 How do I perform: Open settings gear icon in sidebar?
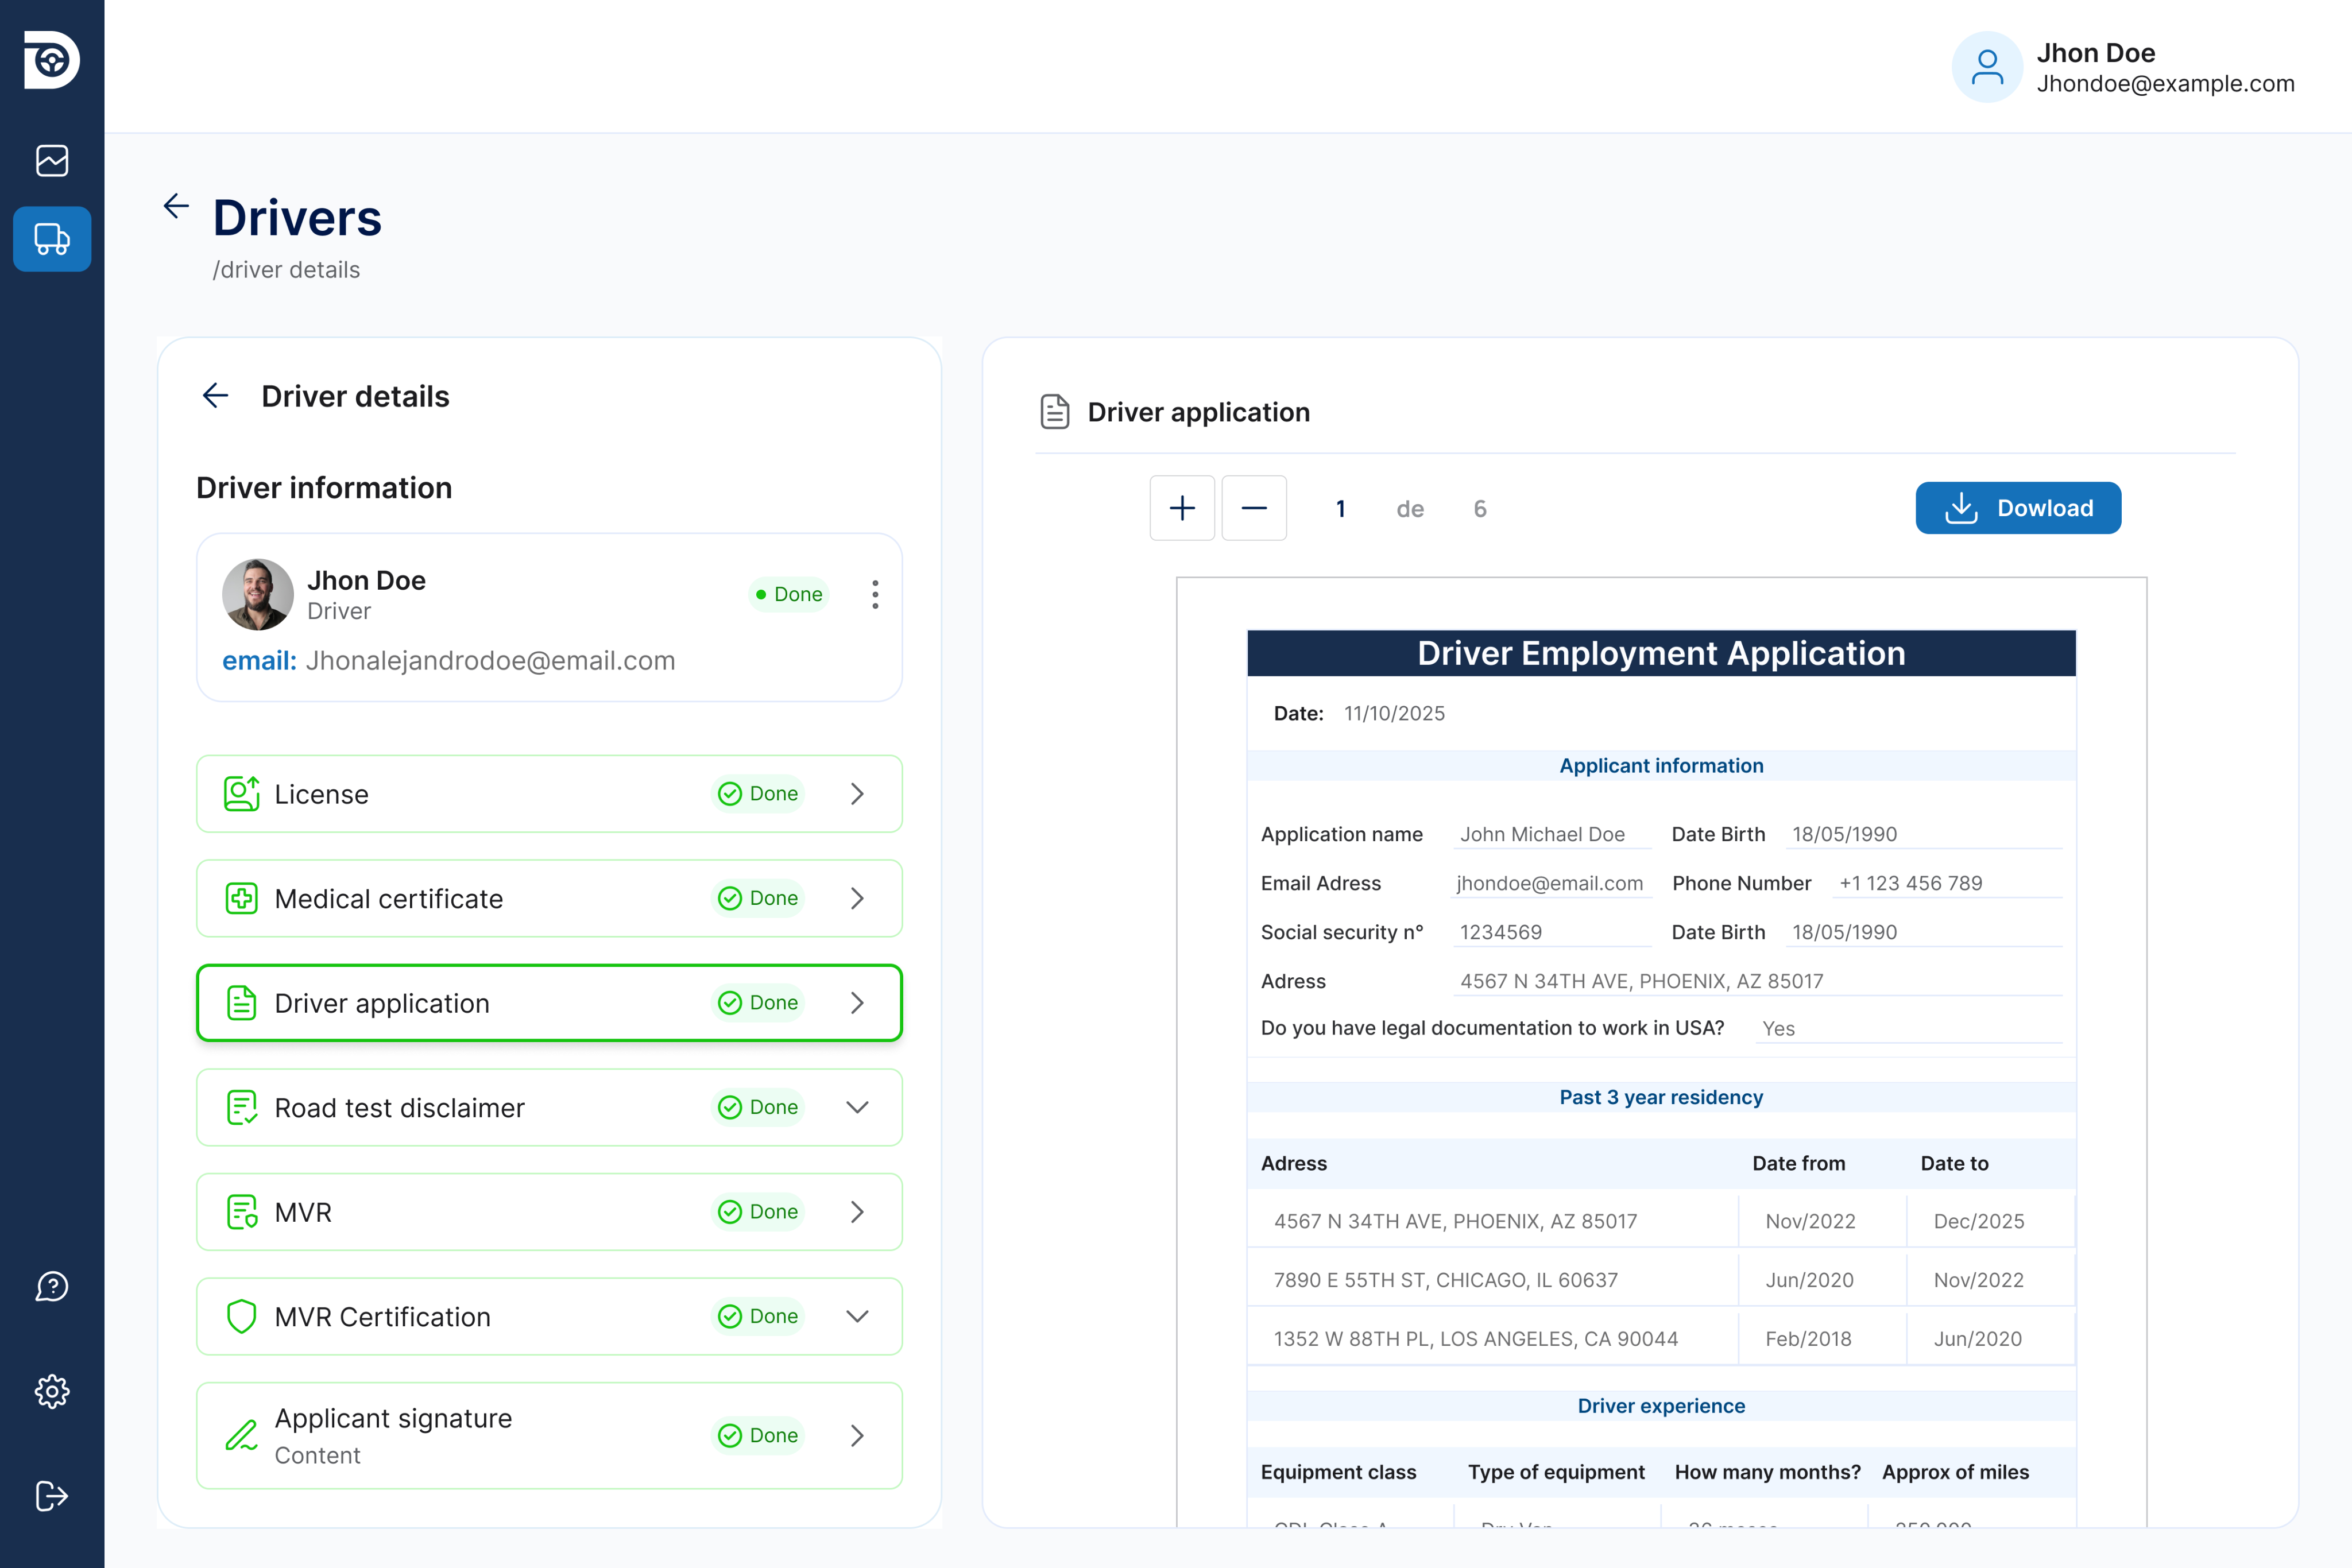click(52, 1391)
